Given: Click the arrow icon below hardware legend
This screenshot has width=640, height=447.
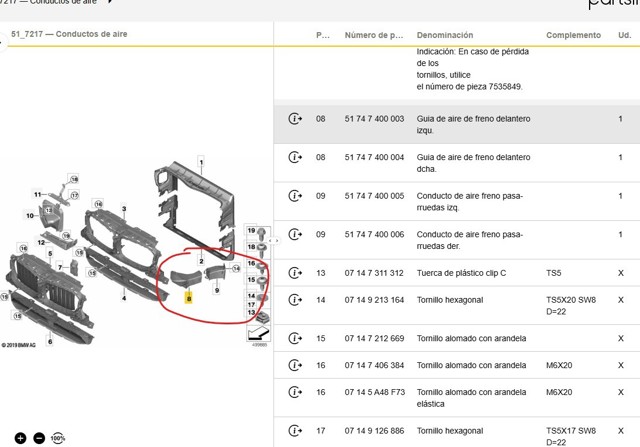Looking at the screenshot, I should pos(258,333).
